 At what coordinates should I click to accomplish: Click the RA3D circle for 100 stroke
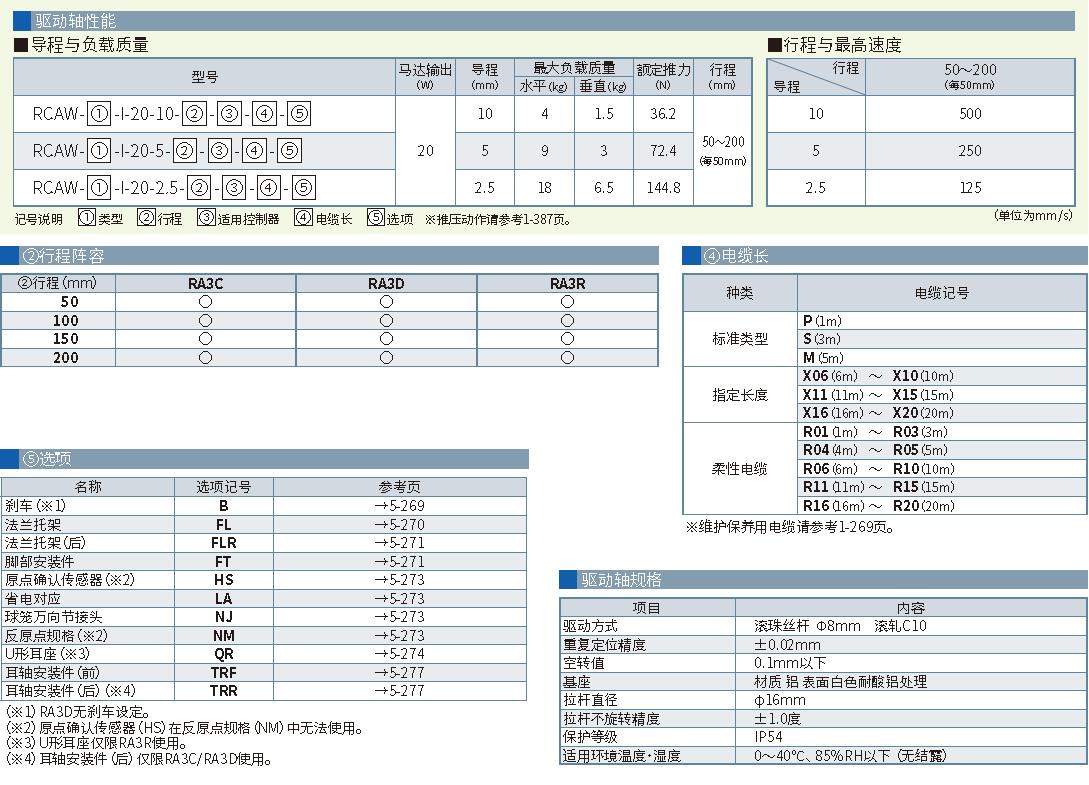pos(386,321)
